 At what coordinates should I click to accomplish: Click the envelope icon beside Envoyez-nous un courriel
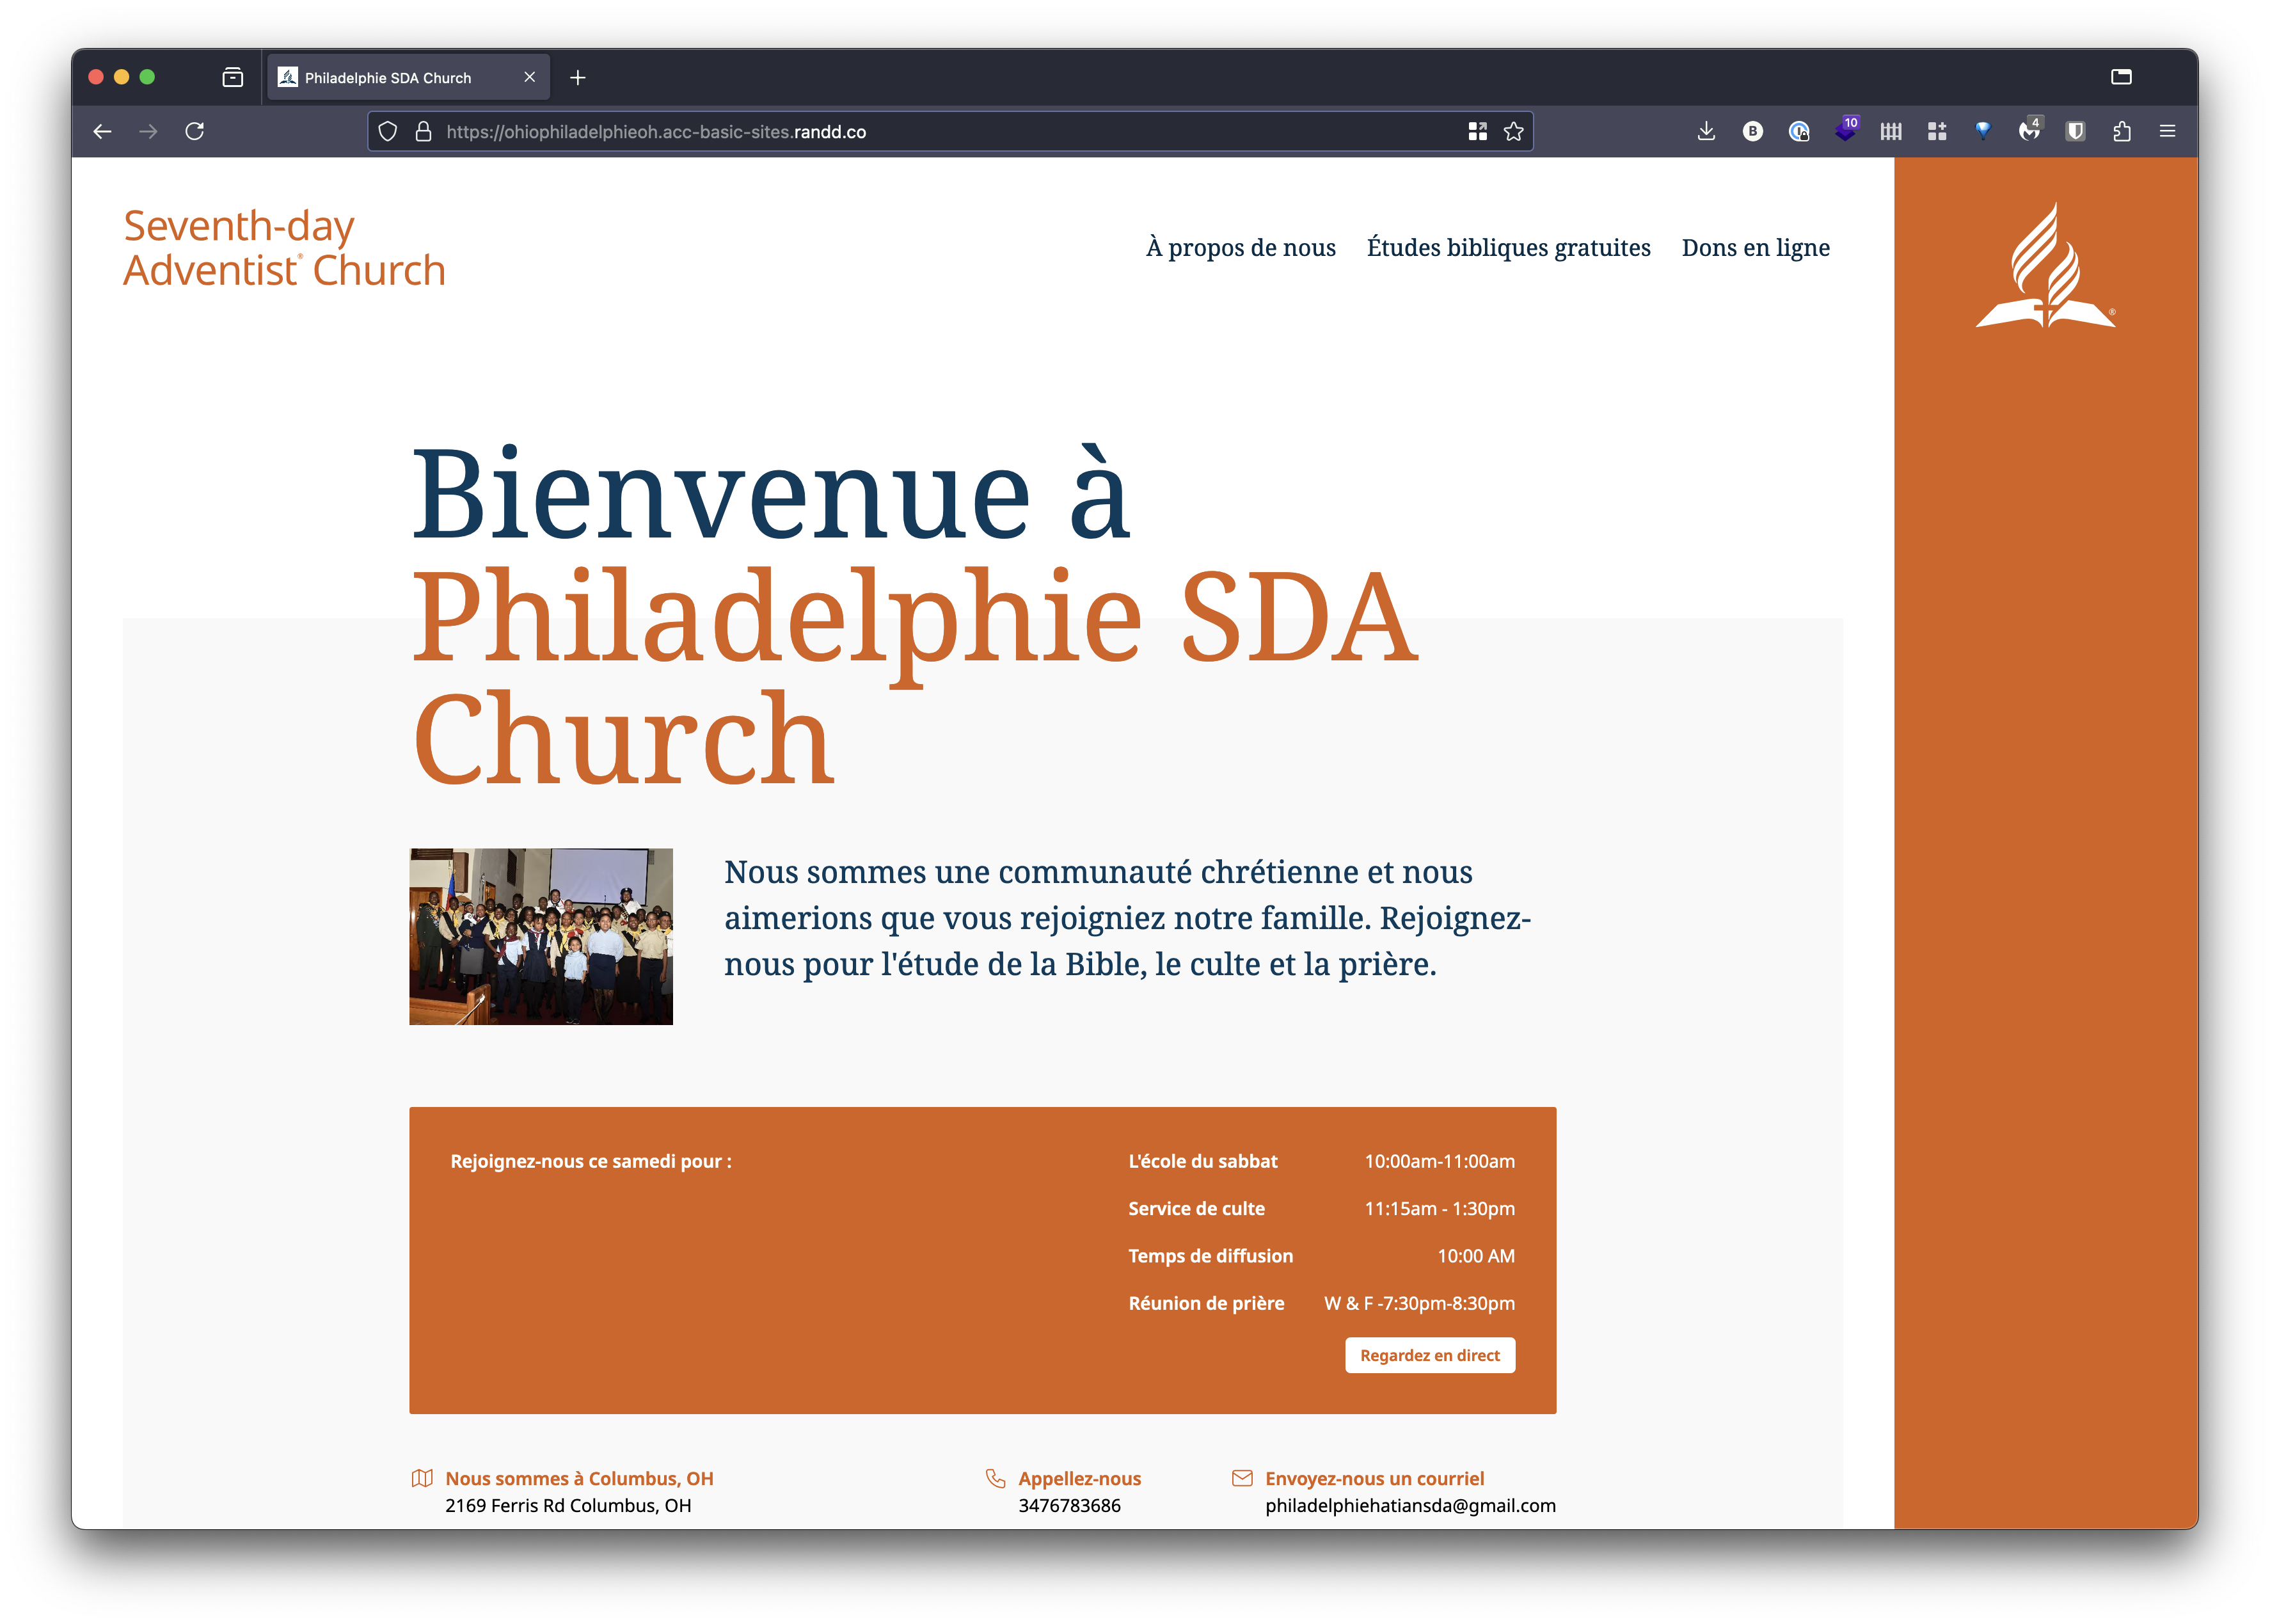[1242, 1478]
